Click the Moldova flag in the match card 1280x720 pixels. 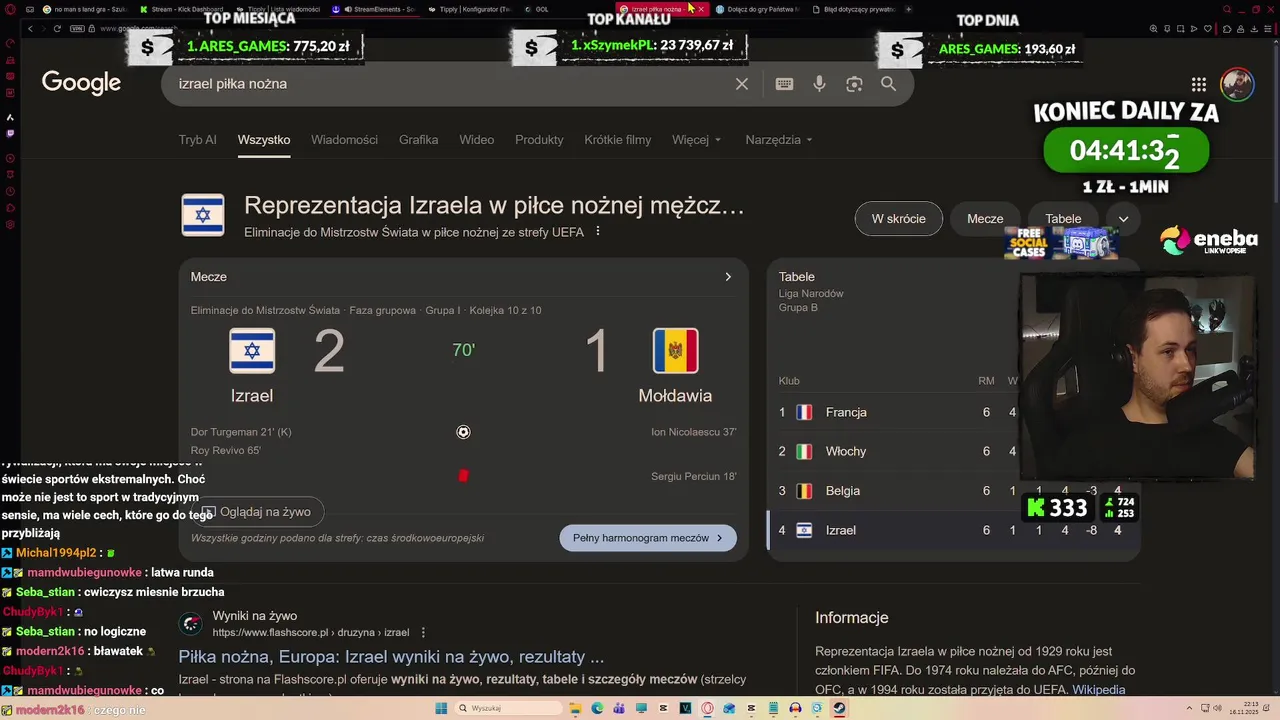point(675,351)
